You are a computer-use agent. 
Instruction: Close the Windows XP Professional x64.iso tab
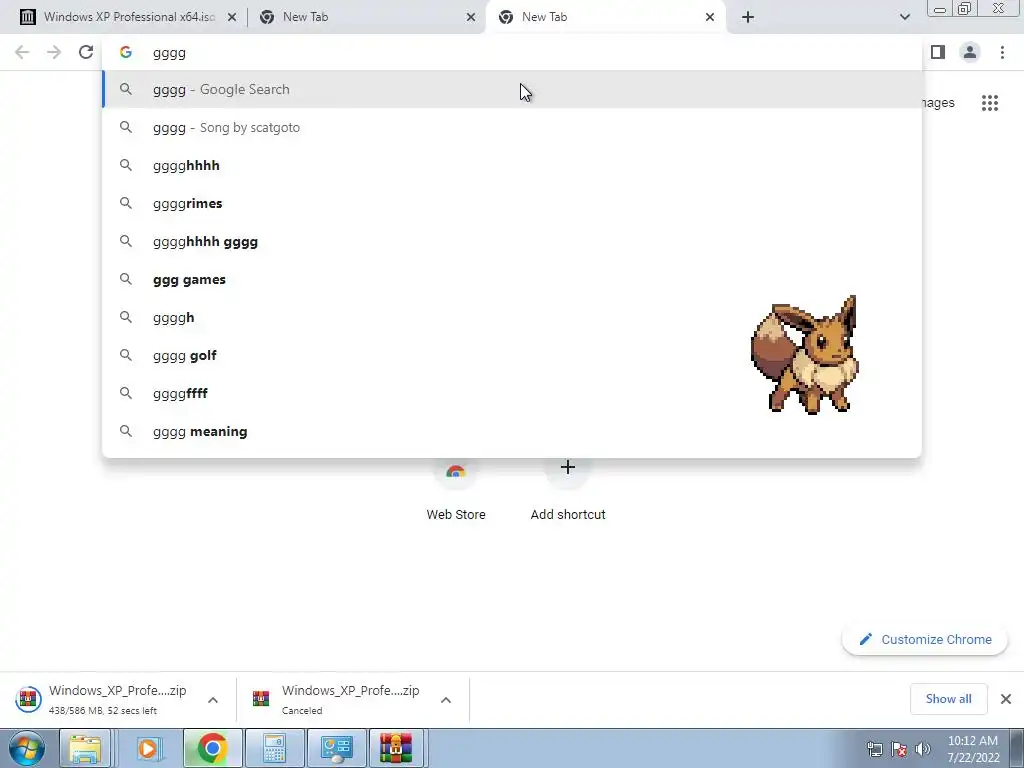click(x=232, y=17)
